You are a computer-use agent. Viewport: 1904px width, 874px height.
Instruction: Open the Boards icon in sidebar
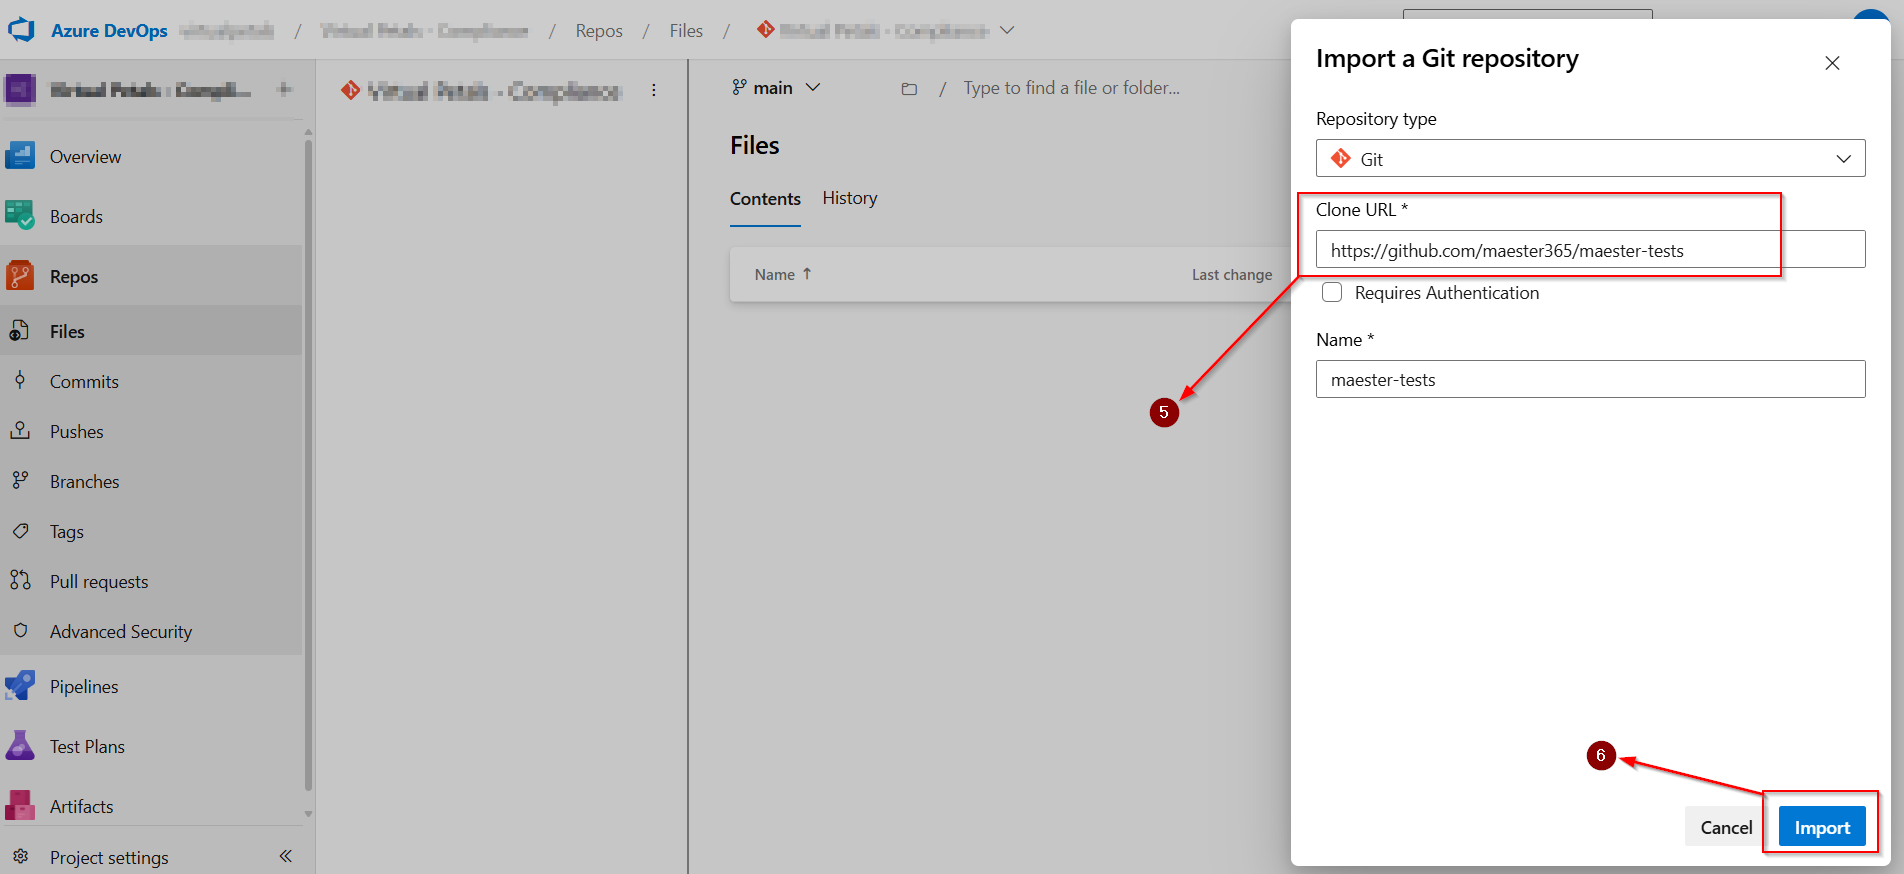pos(20,216)
